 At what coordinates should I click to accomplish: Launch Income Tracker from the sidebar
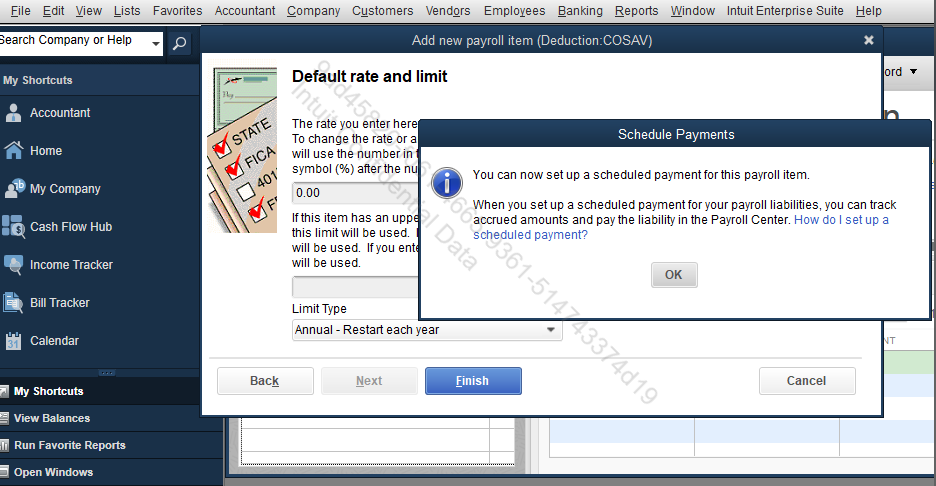[x=14, y=265]
